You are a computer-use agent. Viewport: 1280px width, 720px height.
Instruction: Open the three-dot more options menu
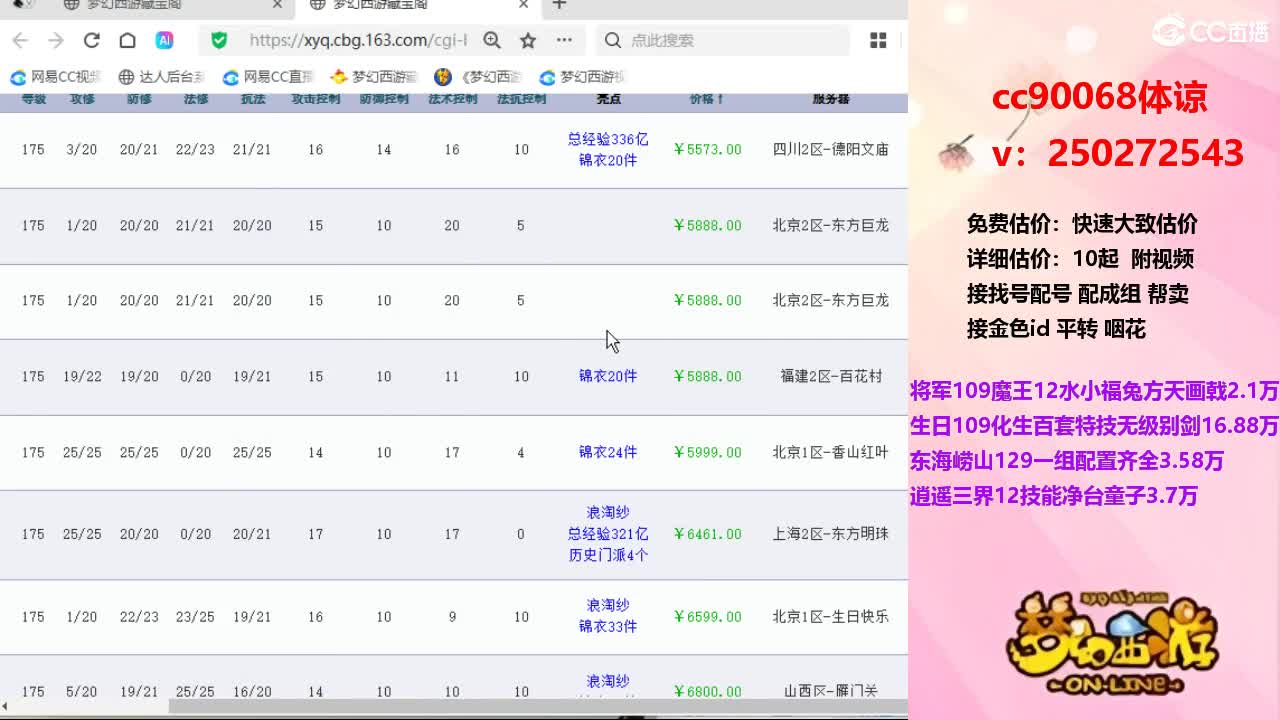[564, 40]
